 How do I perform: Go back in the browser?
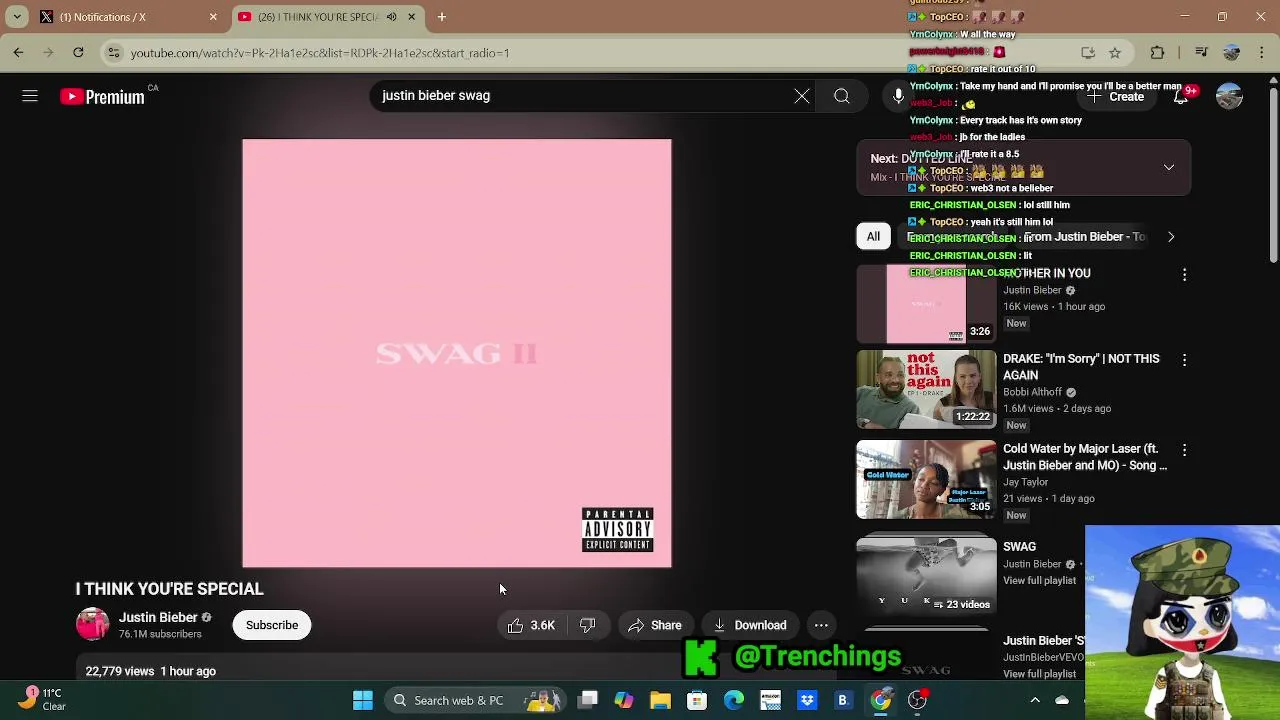(18, 52)
